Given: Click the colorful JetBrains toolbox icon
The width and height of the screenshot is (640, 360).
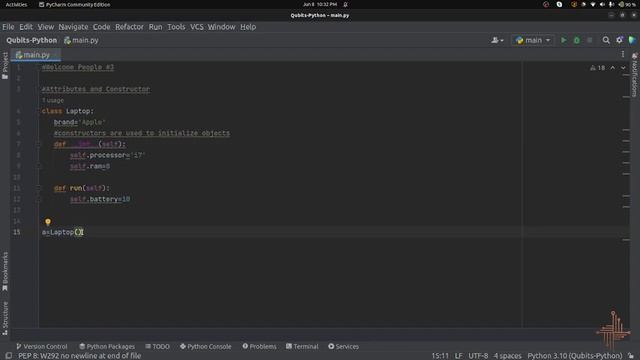Looking at the screenshot, I should pyautogui.click(x=632, y=40).
